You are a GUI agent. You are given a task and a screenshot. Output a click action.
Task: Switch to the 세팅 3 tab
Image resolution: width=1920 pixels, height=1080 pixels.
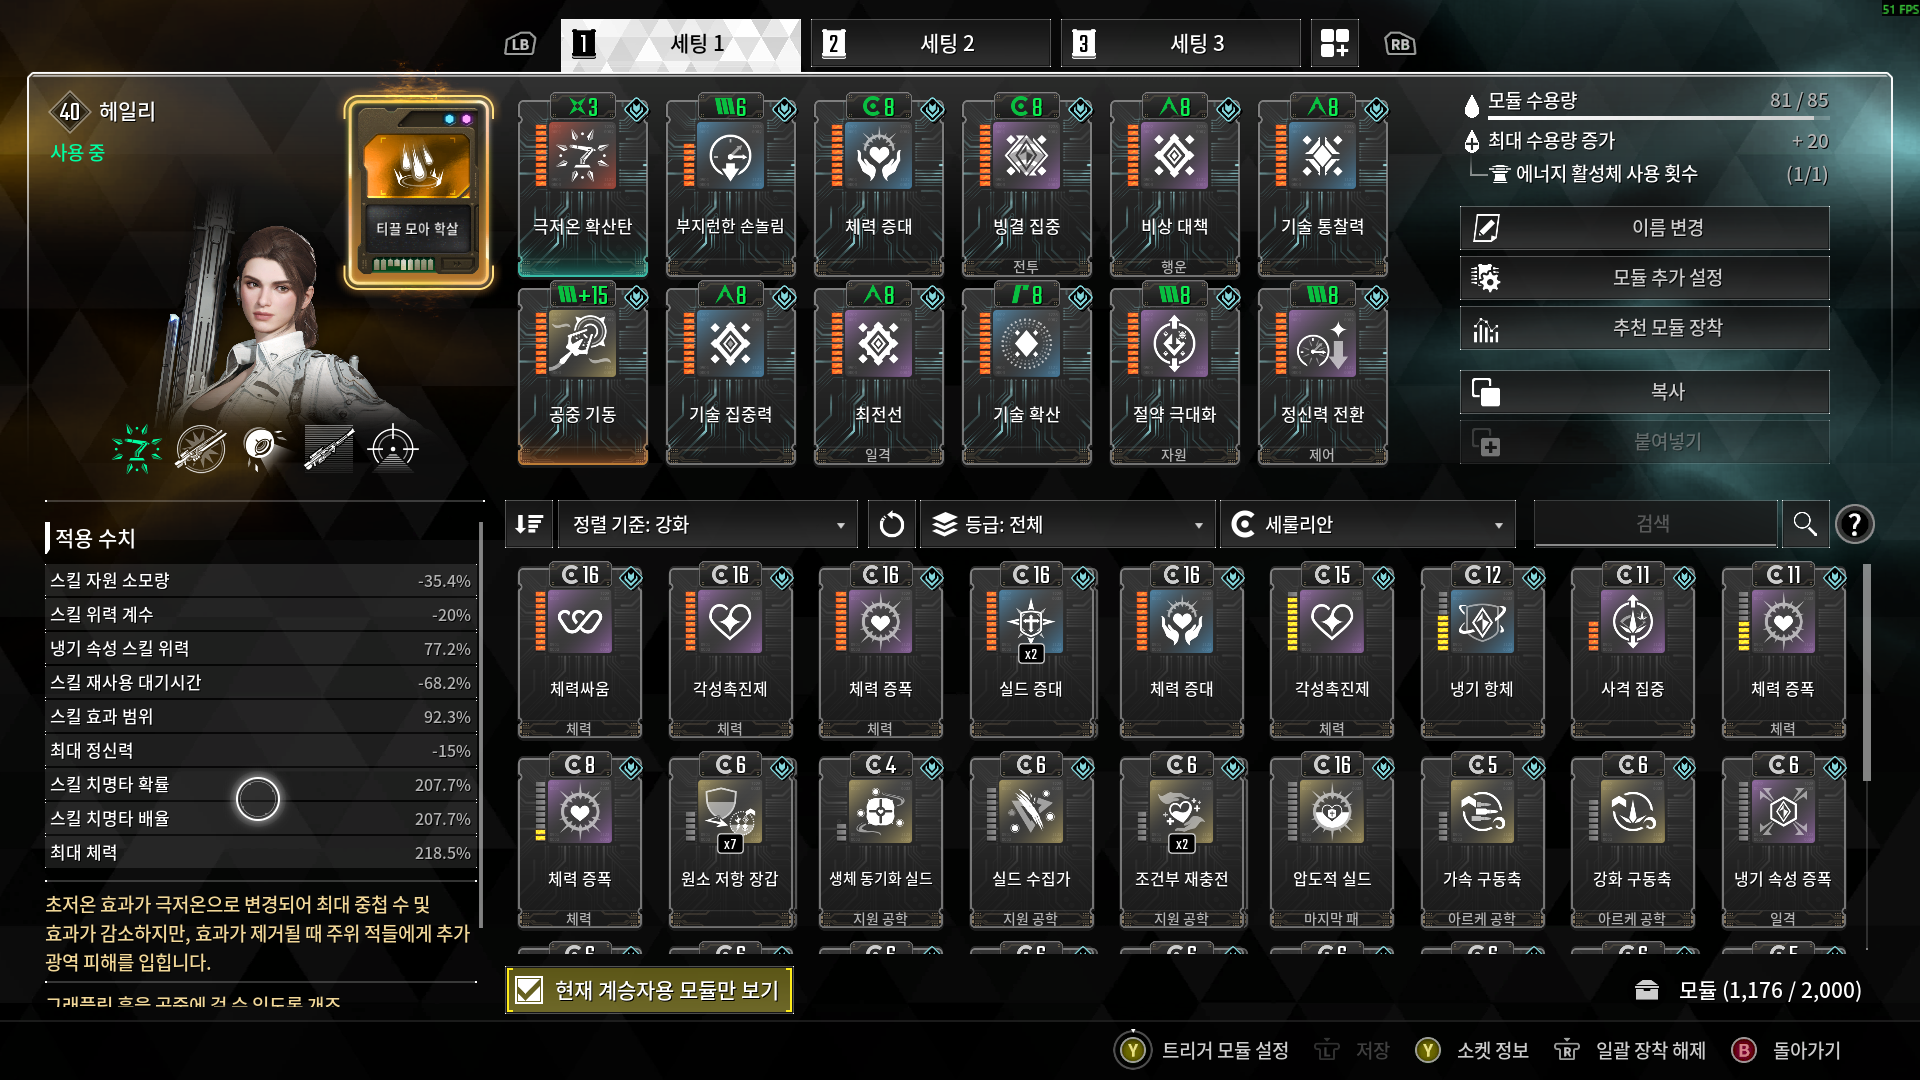[1180, 43]
